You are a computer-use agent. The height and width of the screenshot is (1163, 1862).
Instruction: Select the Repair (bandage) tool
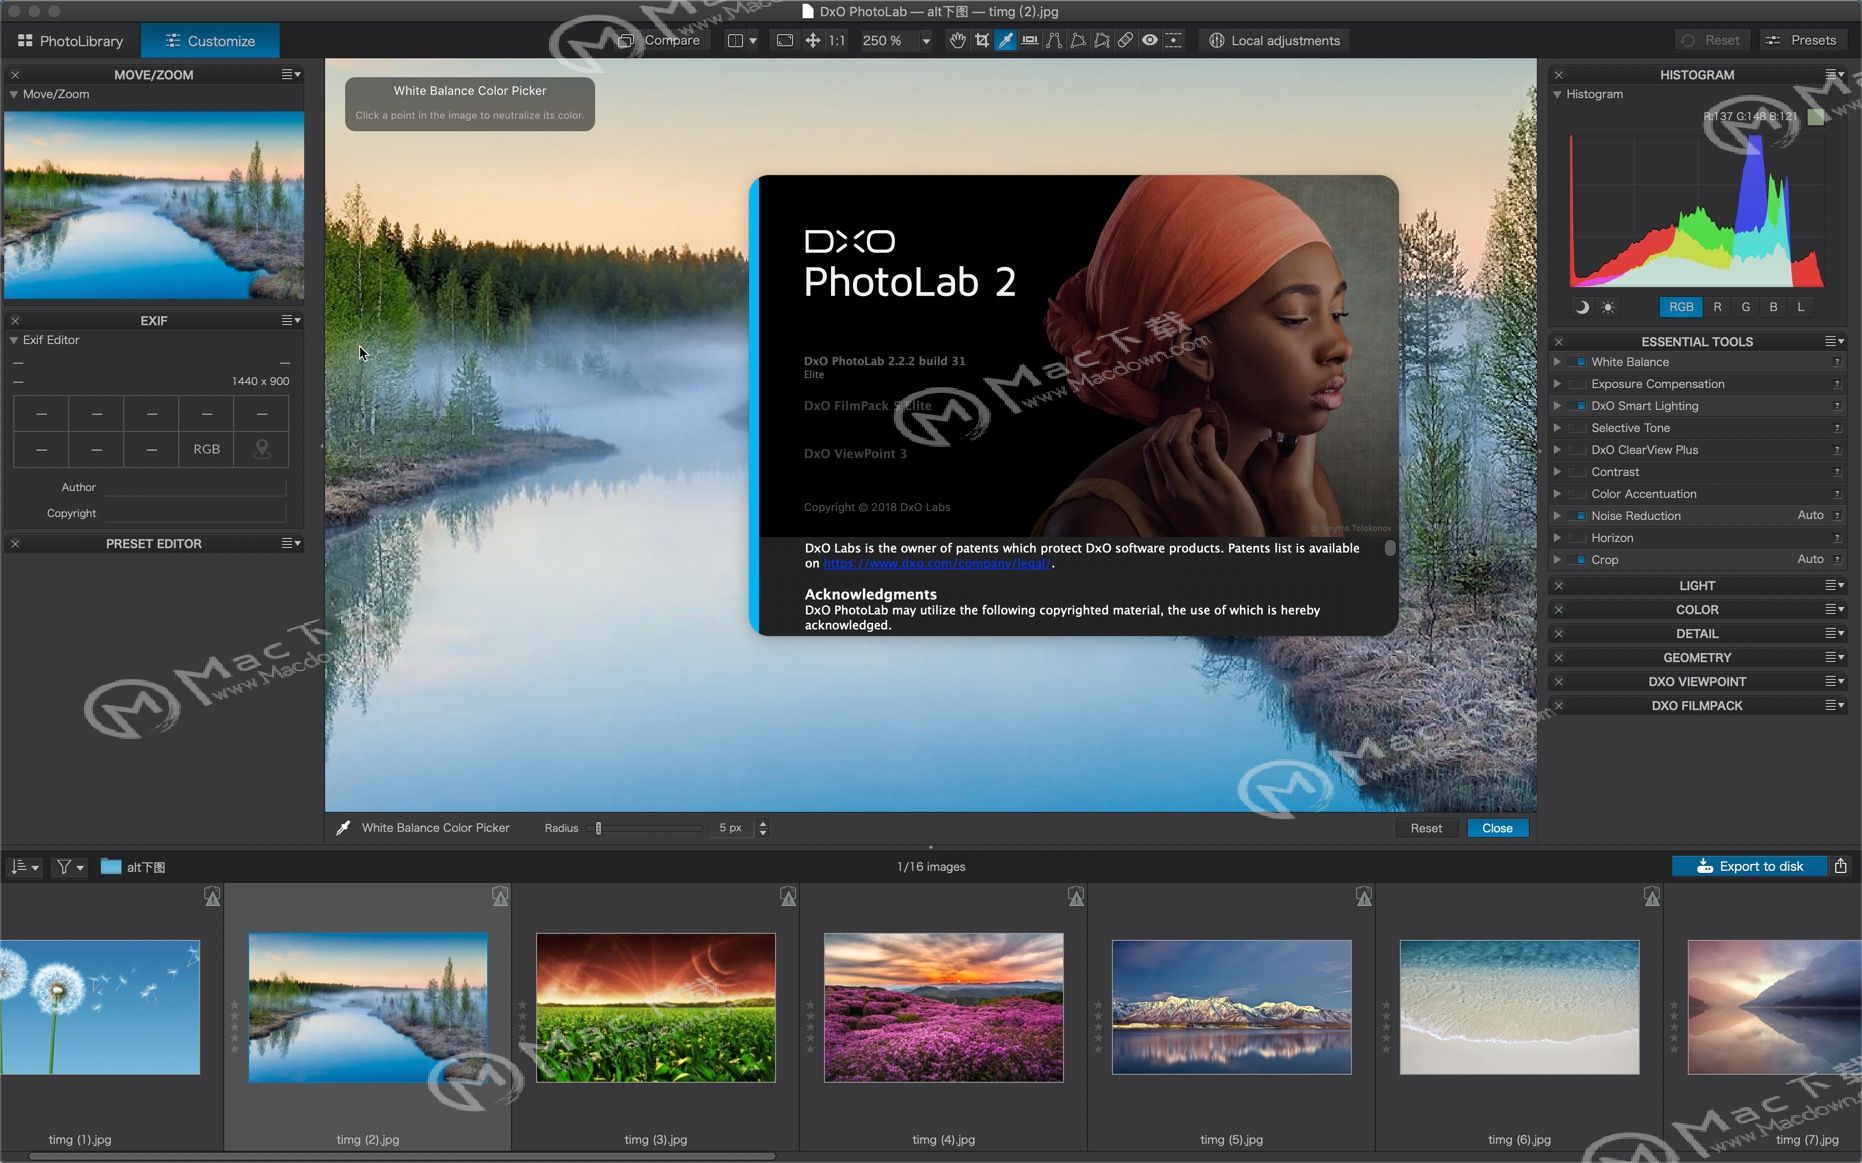(1125, 40)
